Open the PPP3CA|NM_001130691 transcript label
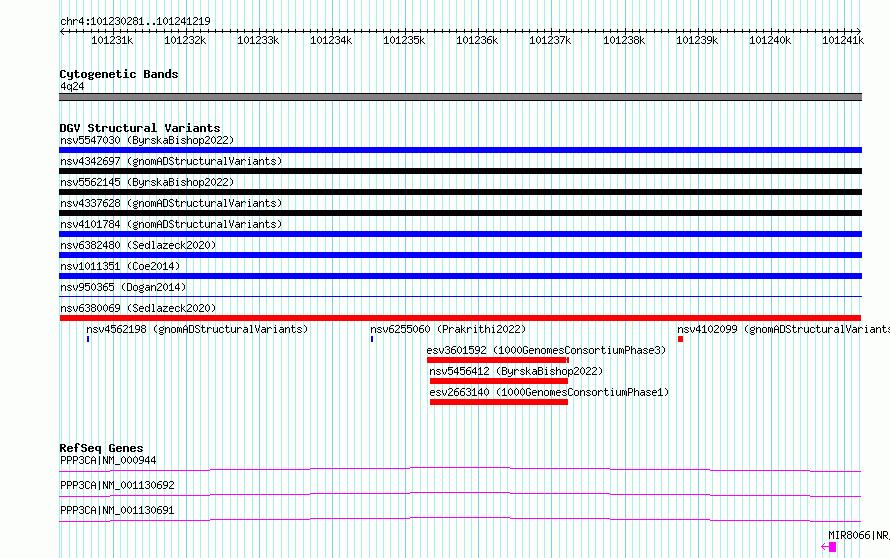The height and width of the screenshot is (558, 890). click(117, 510)
